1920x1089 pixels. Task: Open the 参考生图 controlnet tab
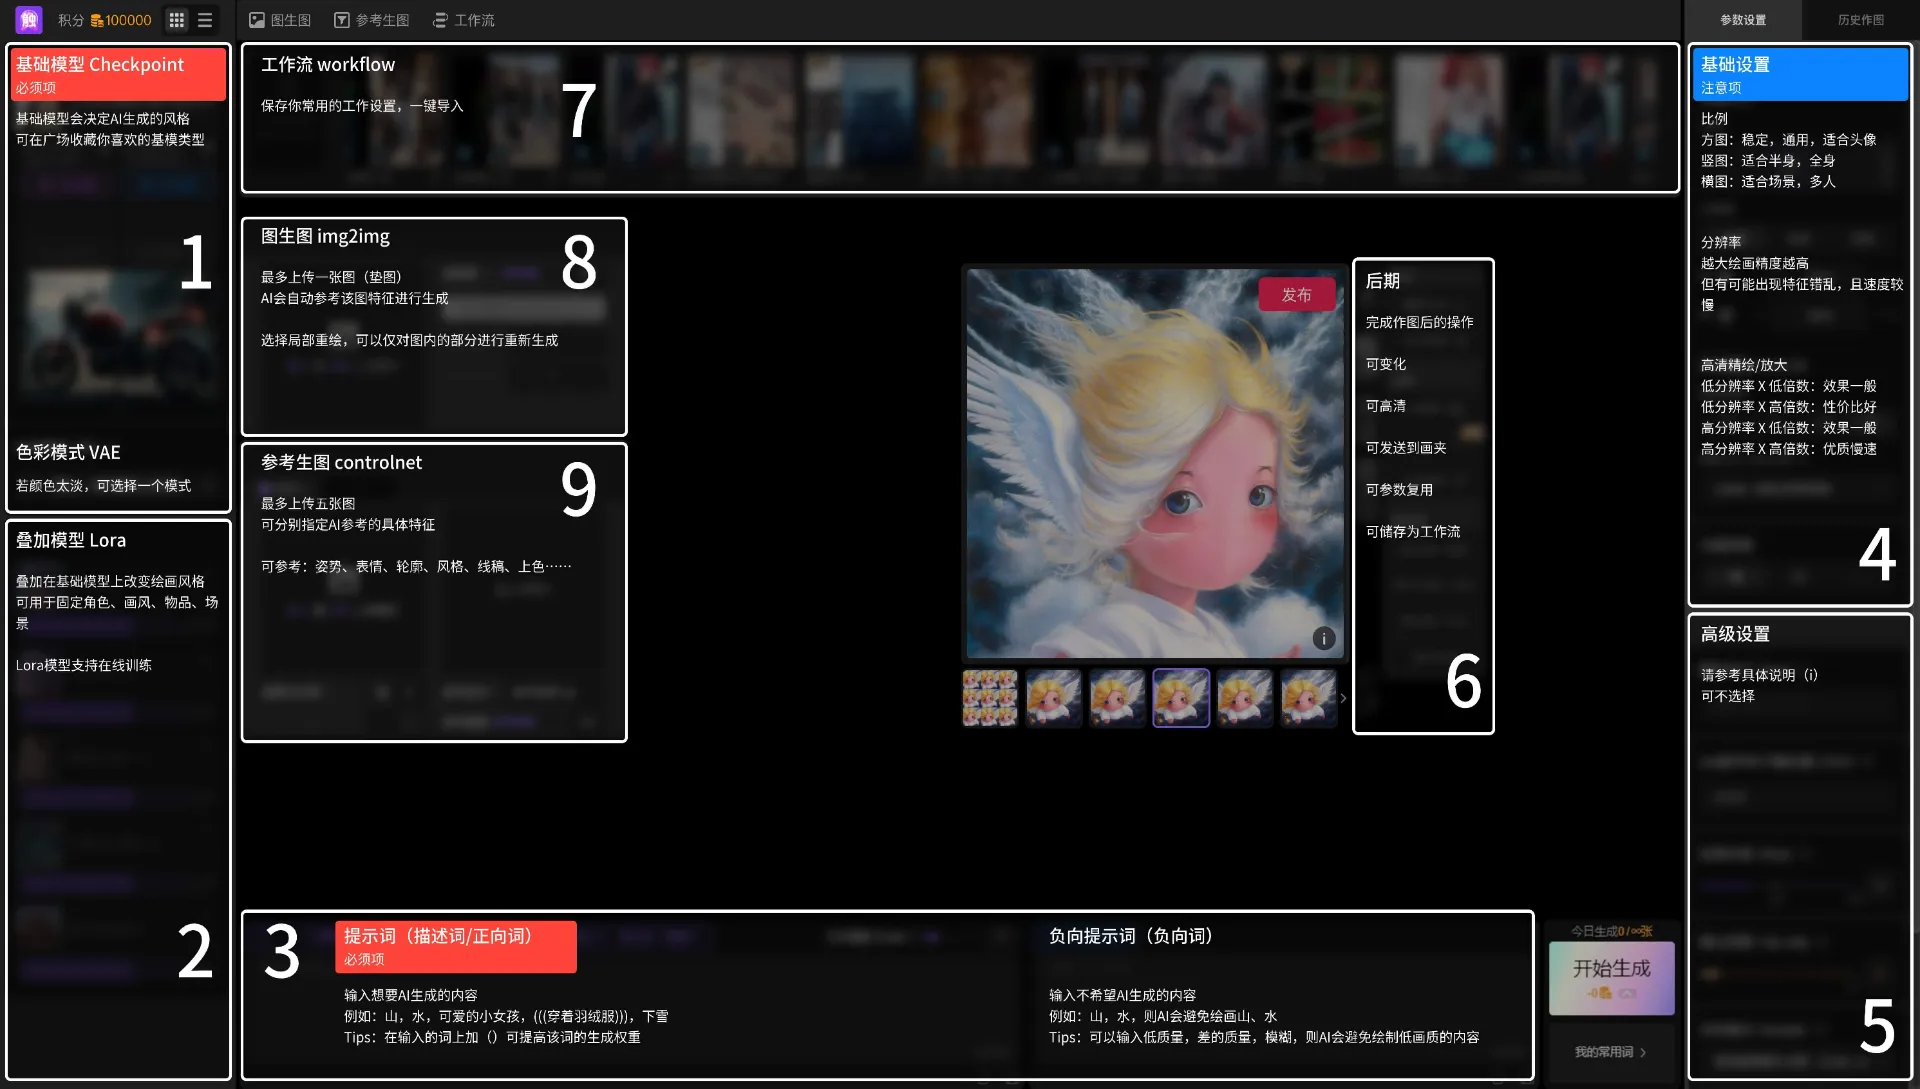tap(372, 20)
